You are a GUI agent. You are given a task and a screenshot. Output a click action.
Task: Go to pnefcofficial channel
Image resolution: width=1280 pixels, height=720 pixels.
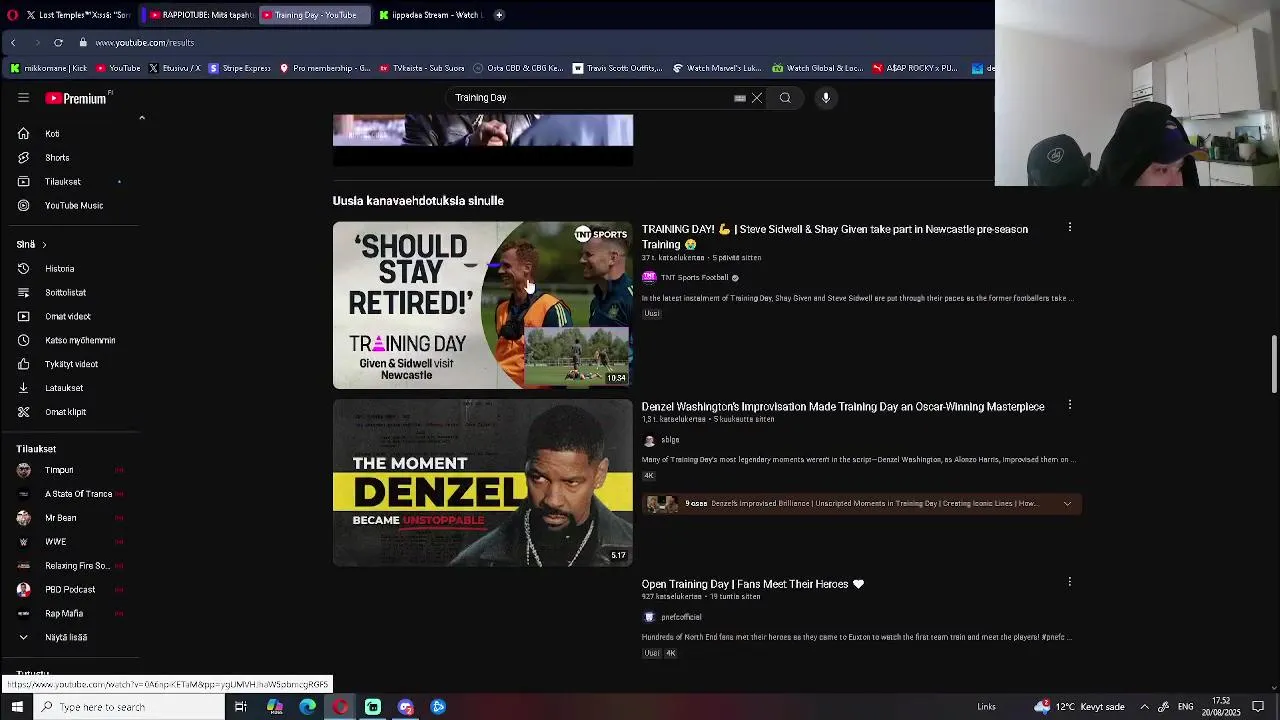pos(681,617)
